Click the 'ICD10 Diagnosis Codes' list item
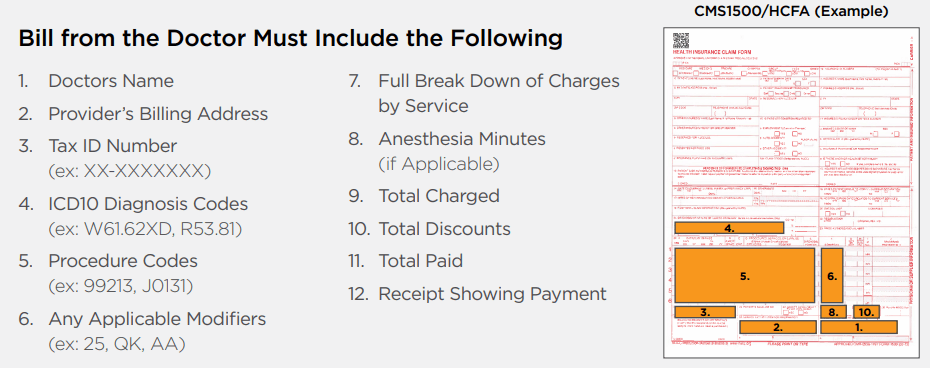The image size is (930, 368). coord(148,204)
